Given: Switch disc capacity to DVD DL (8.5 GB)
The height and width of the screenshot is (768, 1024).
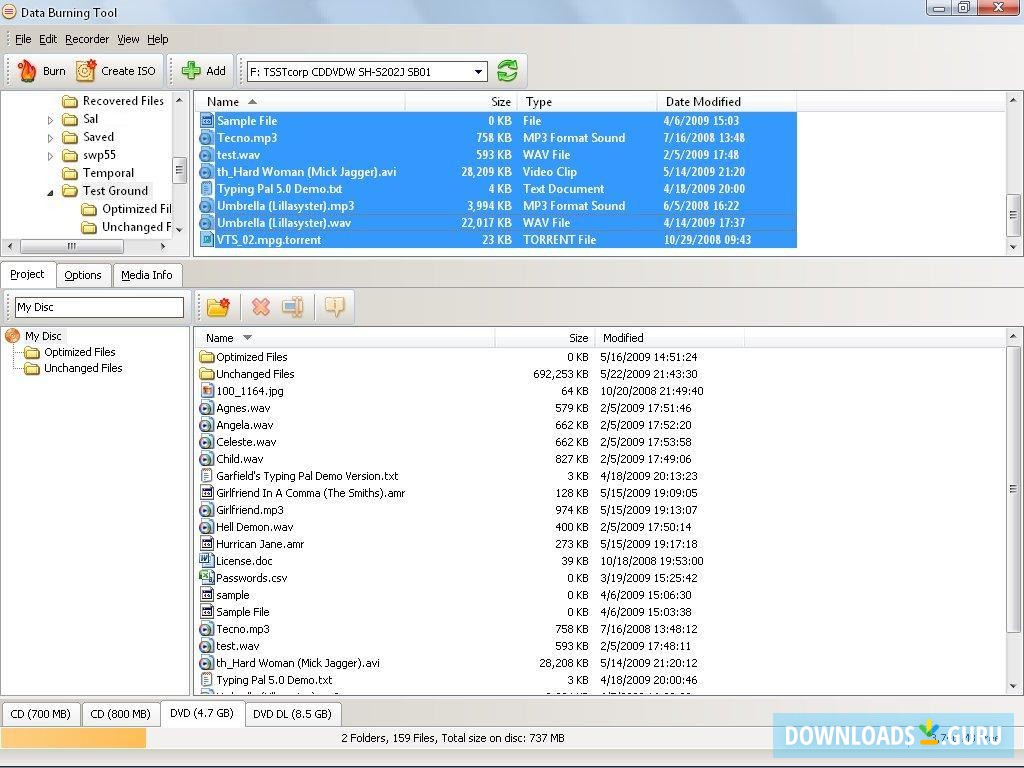Looking at the screenshot, I should pyautogui.click(x=292, y=714).
